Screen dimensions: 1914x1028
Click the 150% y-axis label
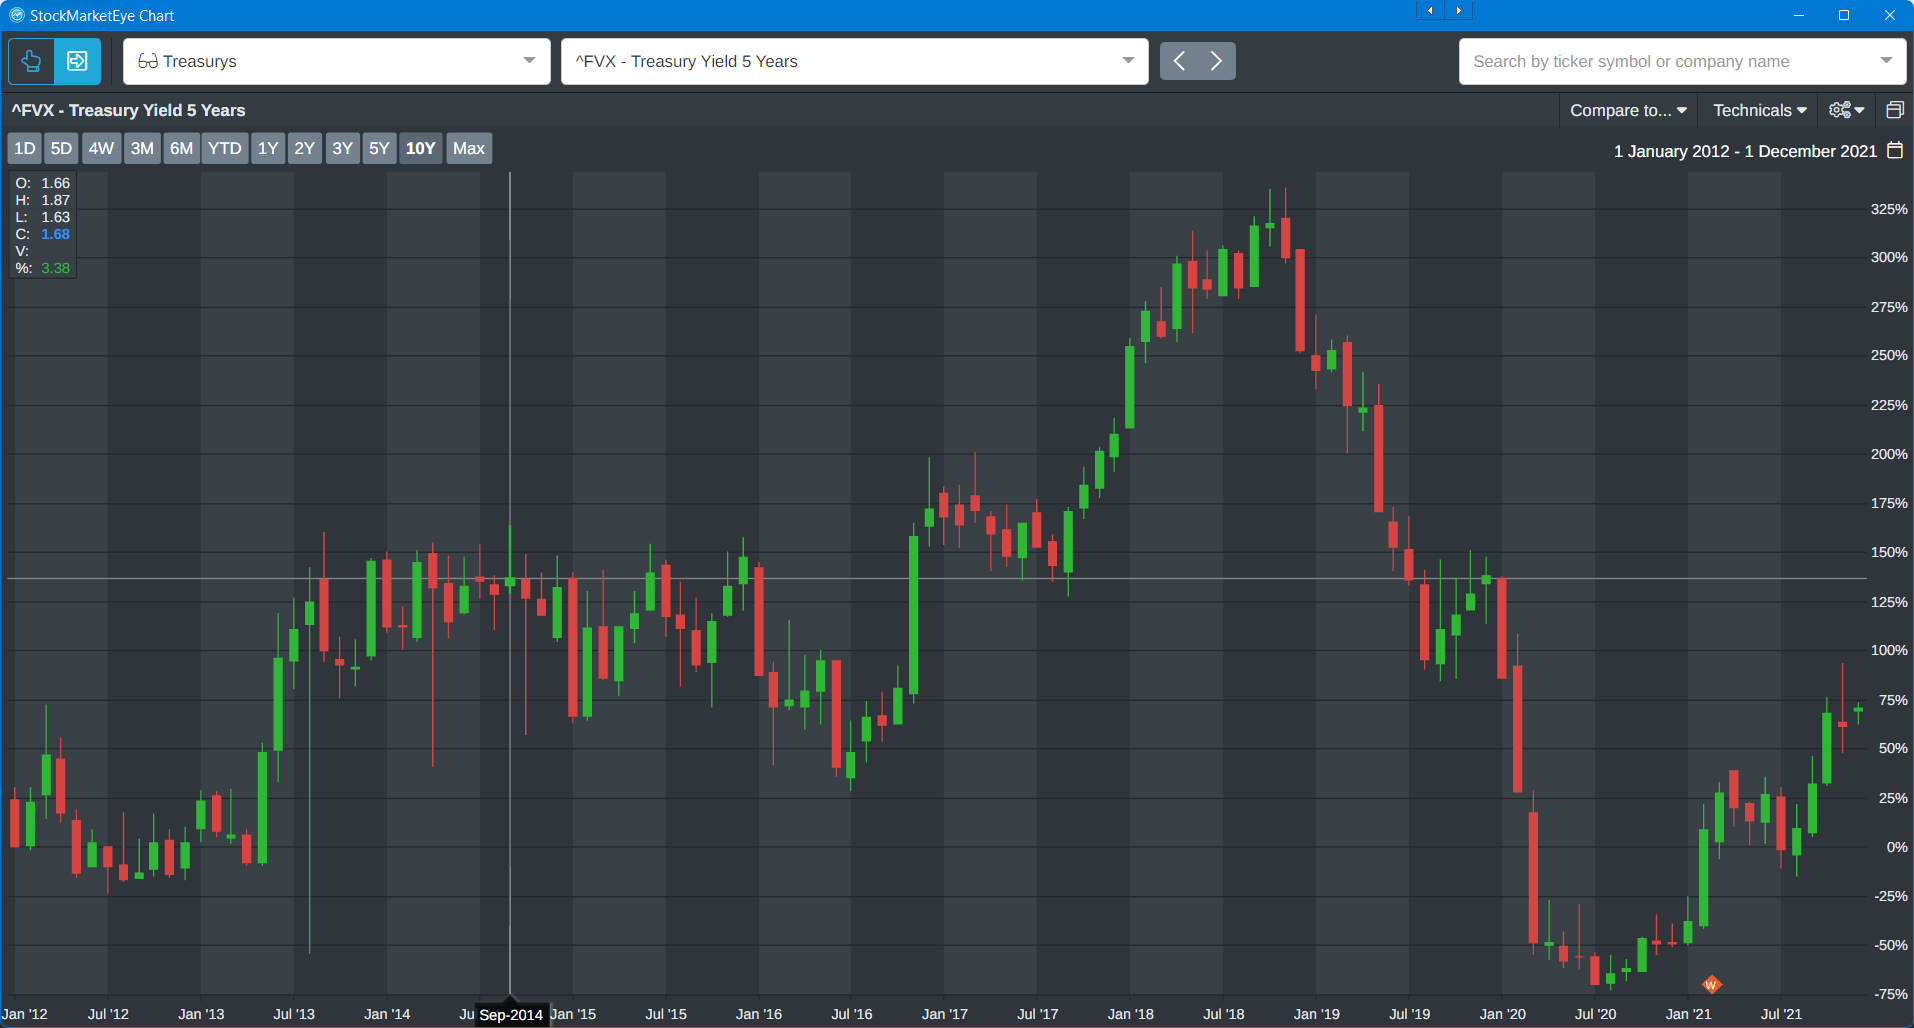click(1889, 552)
